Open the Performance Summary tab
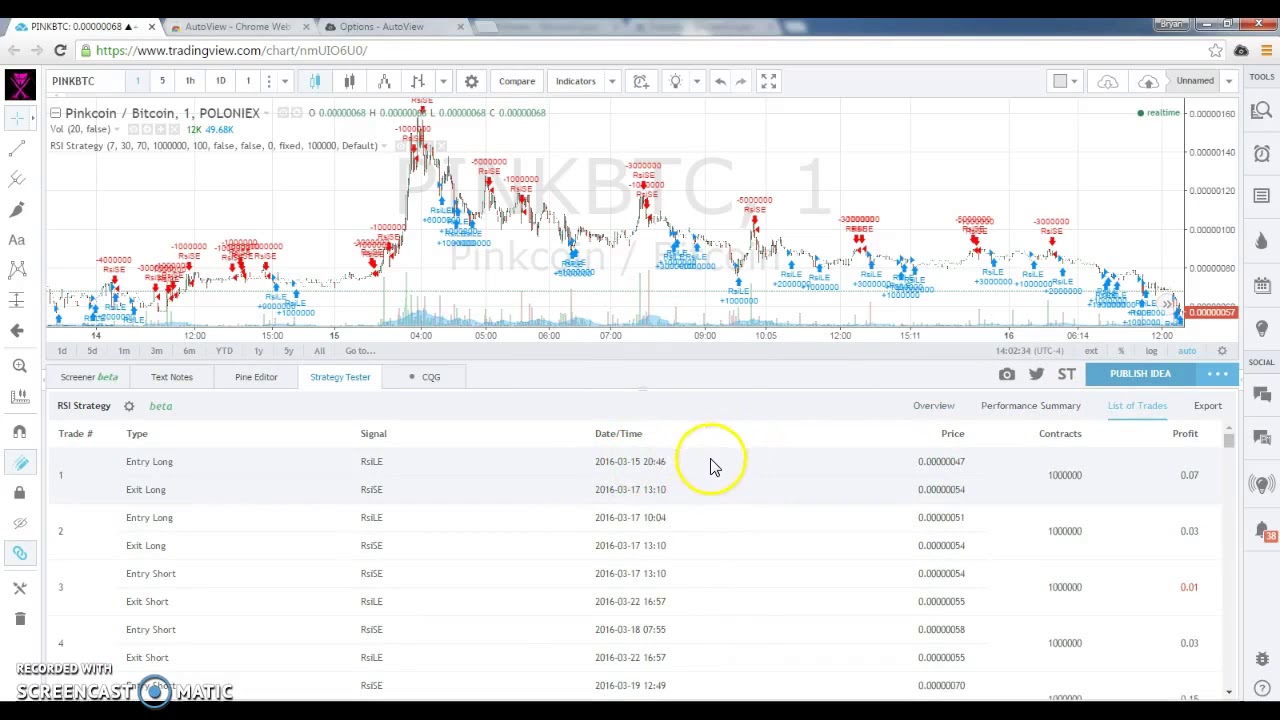 [x=1030, y=406]
